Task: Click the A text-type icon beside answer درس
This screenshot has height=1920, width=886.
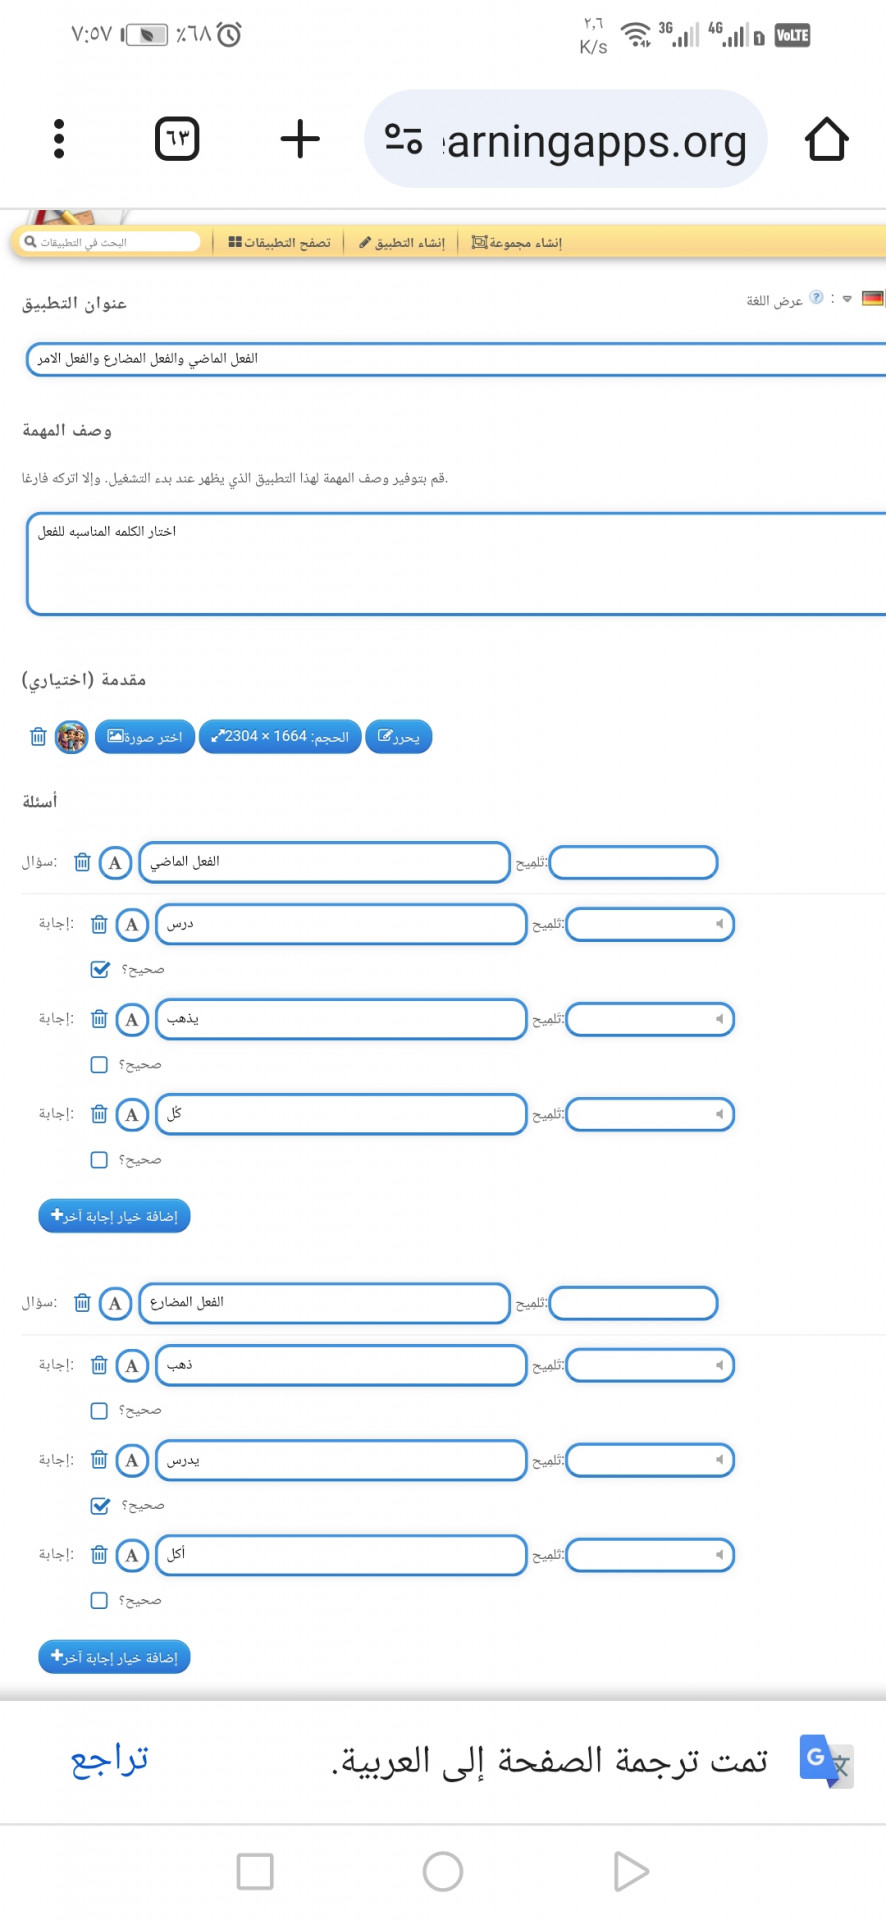Action: click(x=132, y=925)
